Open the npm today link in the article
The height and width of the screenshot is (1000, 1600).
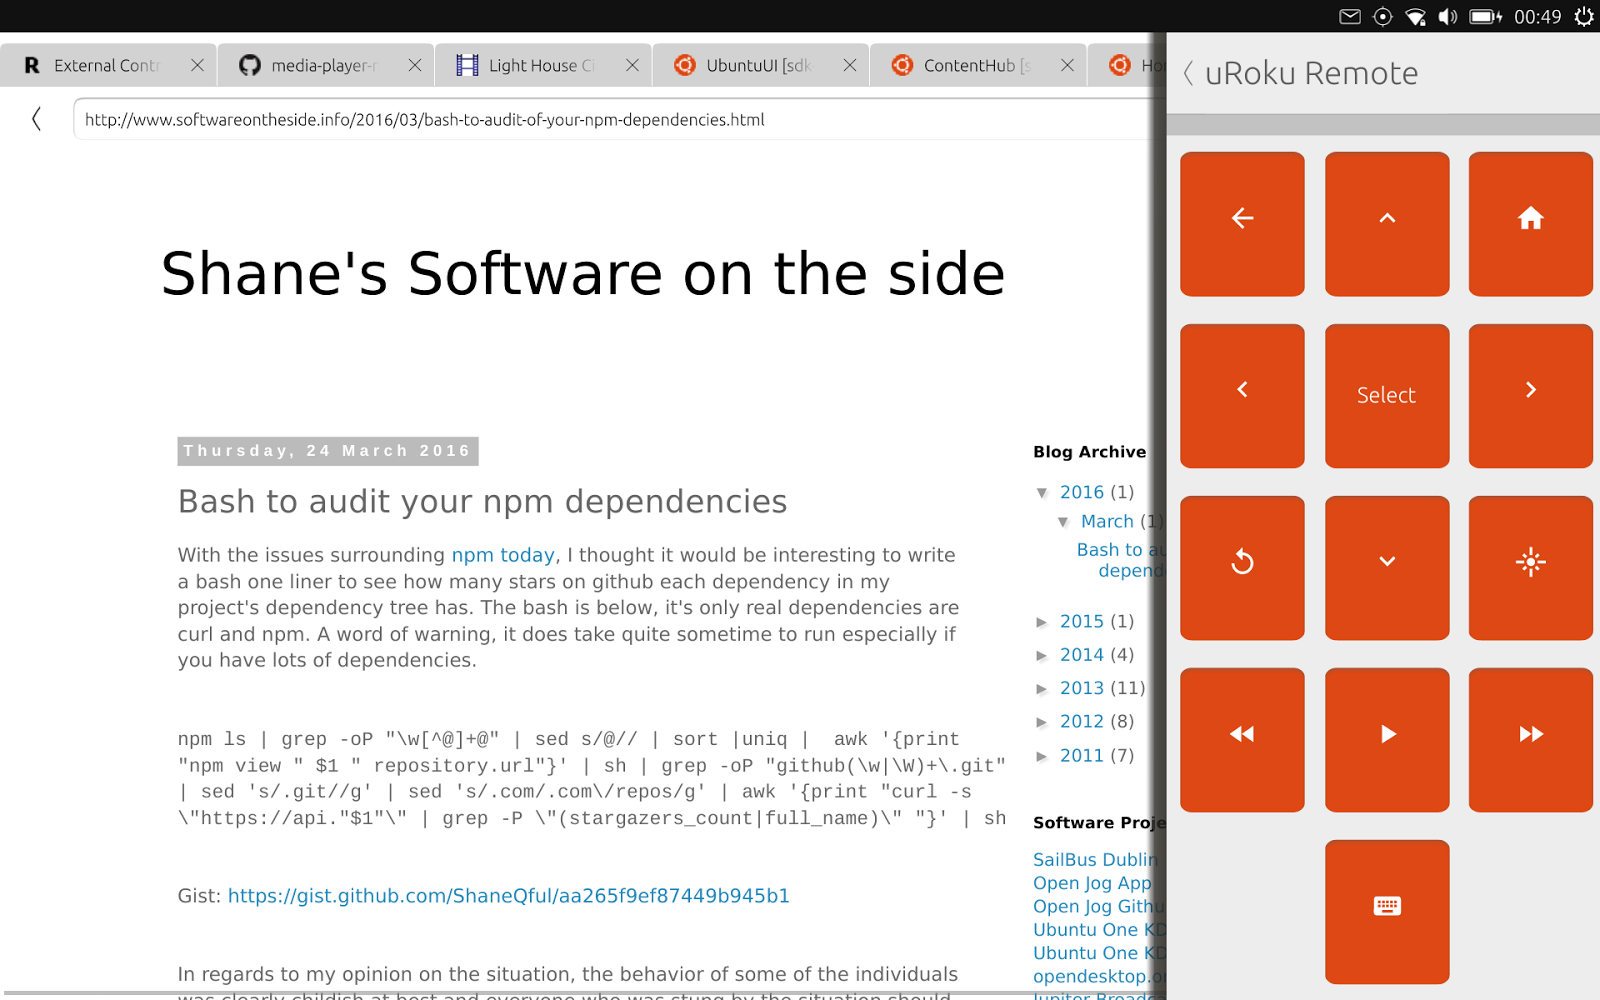click(x=503, y=555)
